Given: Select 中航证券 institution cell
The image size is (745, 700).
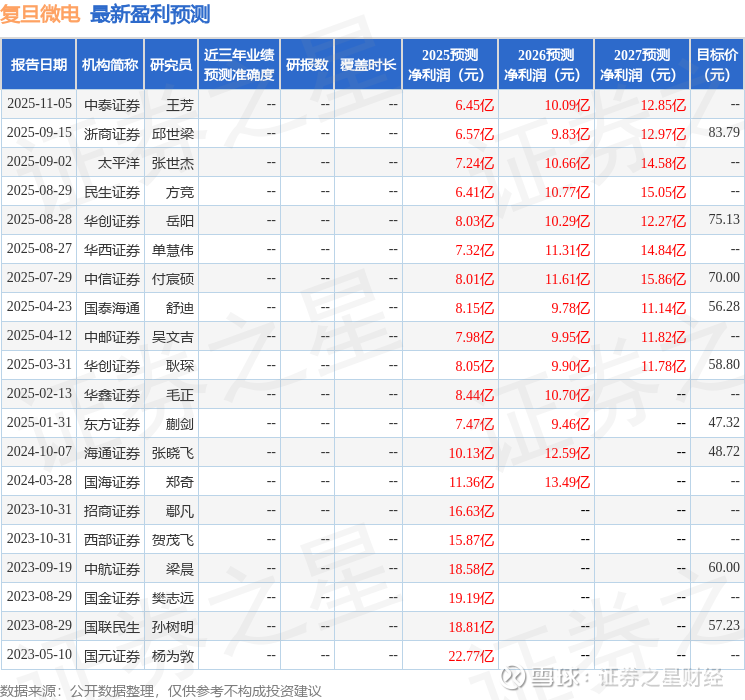Looking at the screenshot, I should click(x=112, y=569).
